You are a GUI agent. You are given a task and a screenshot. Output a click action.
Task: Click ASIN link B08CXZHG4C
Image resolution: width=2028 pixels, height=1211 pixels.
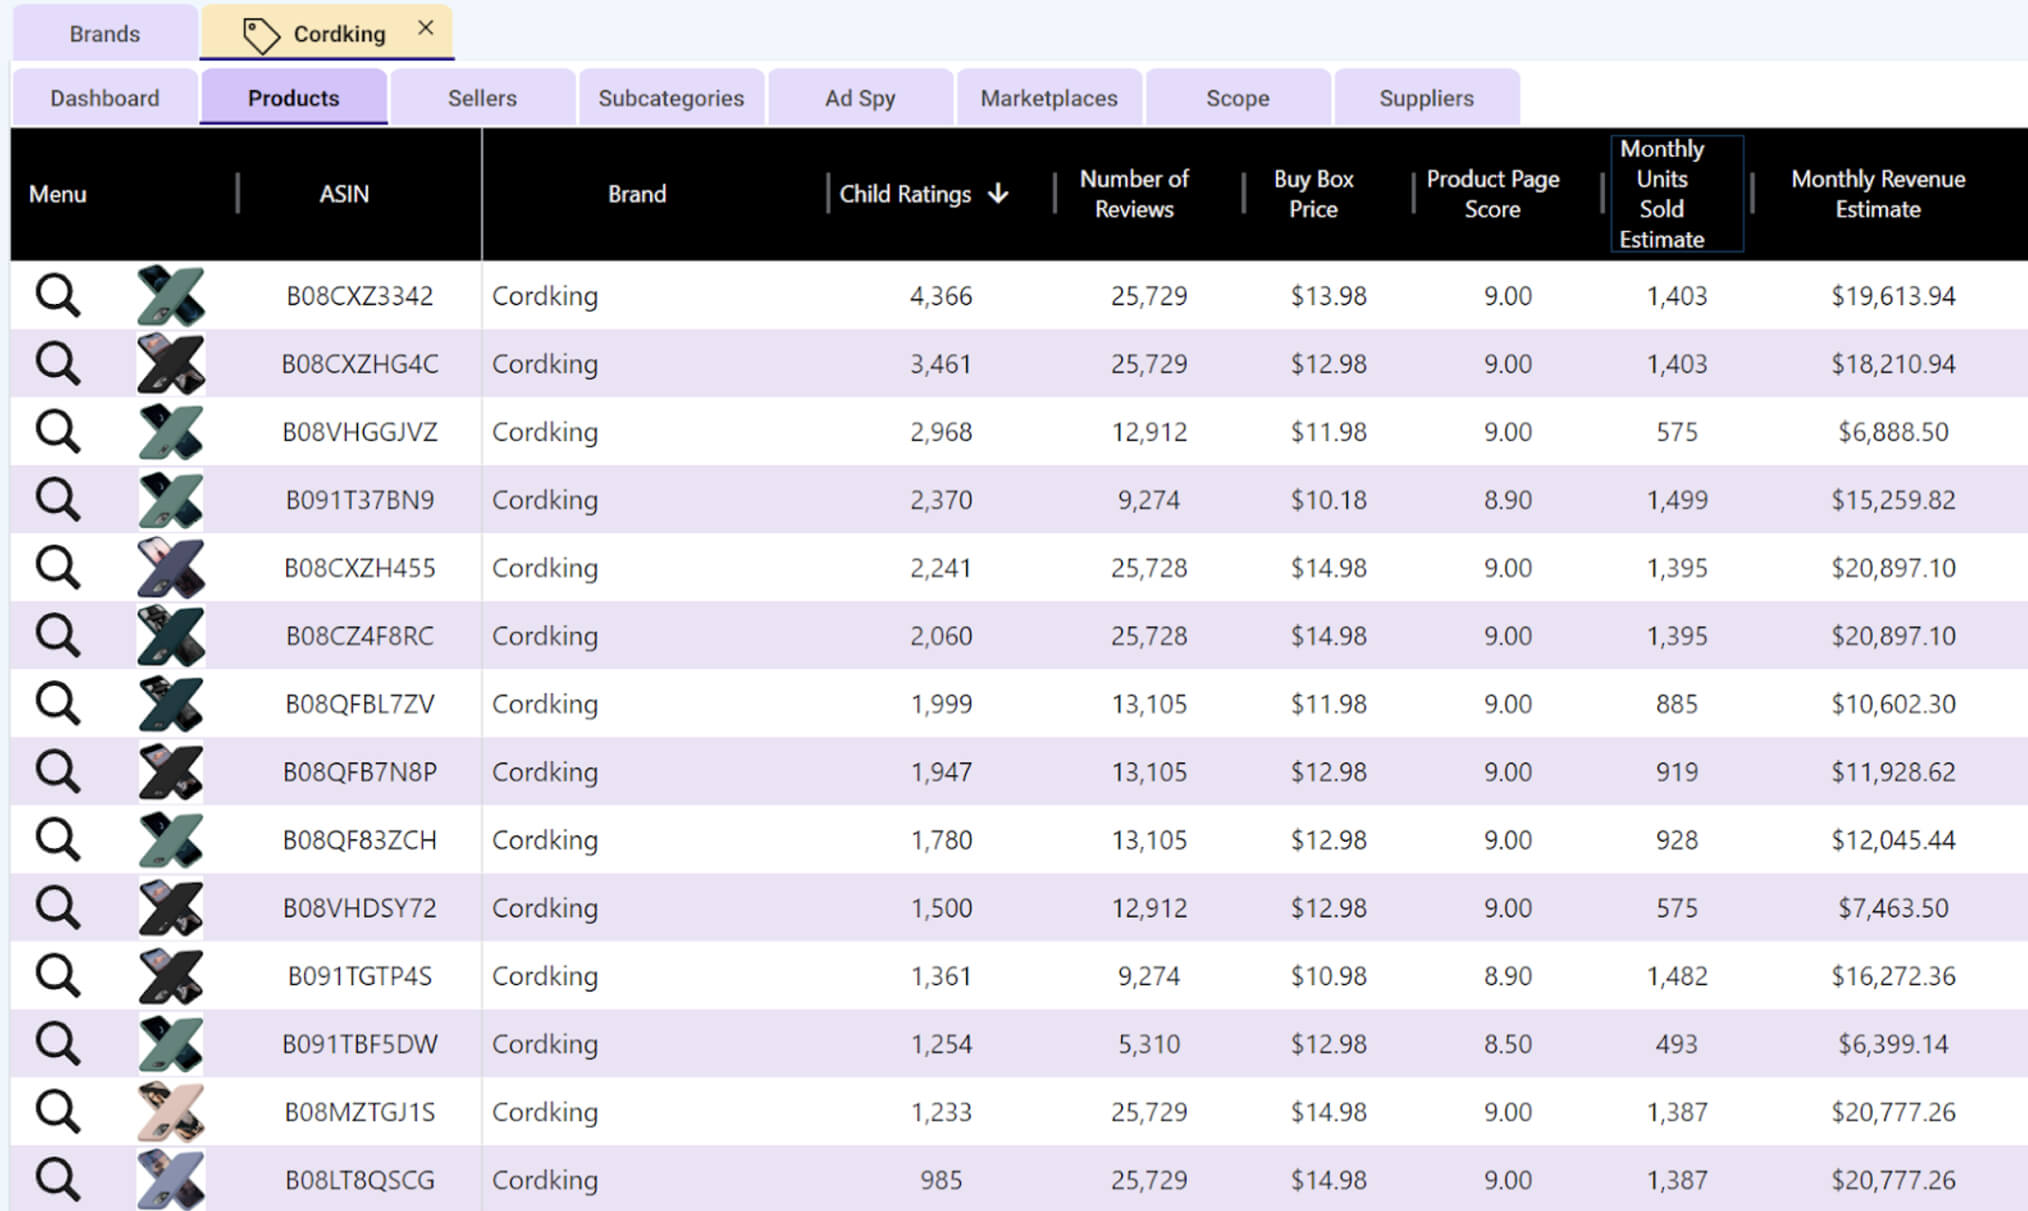tap(359, 364)
